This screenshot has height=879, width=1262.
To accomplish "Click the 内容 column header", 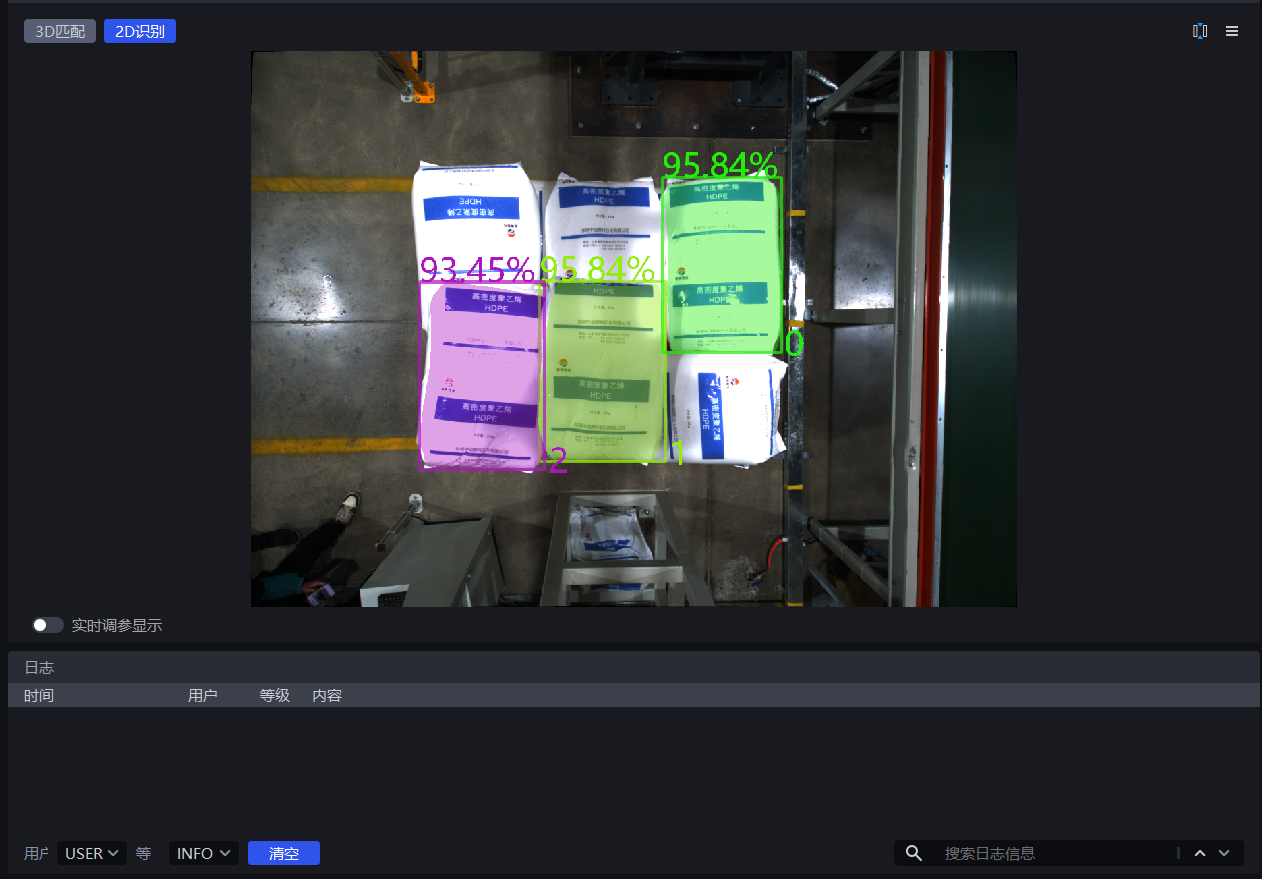I will click(327, 695).
